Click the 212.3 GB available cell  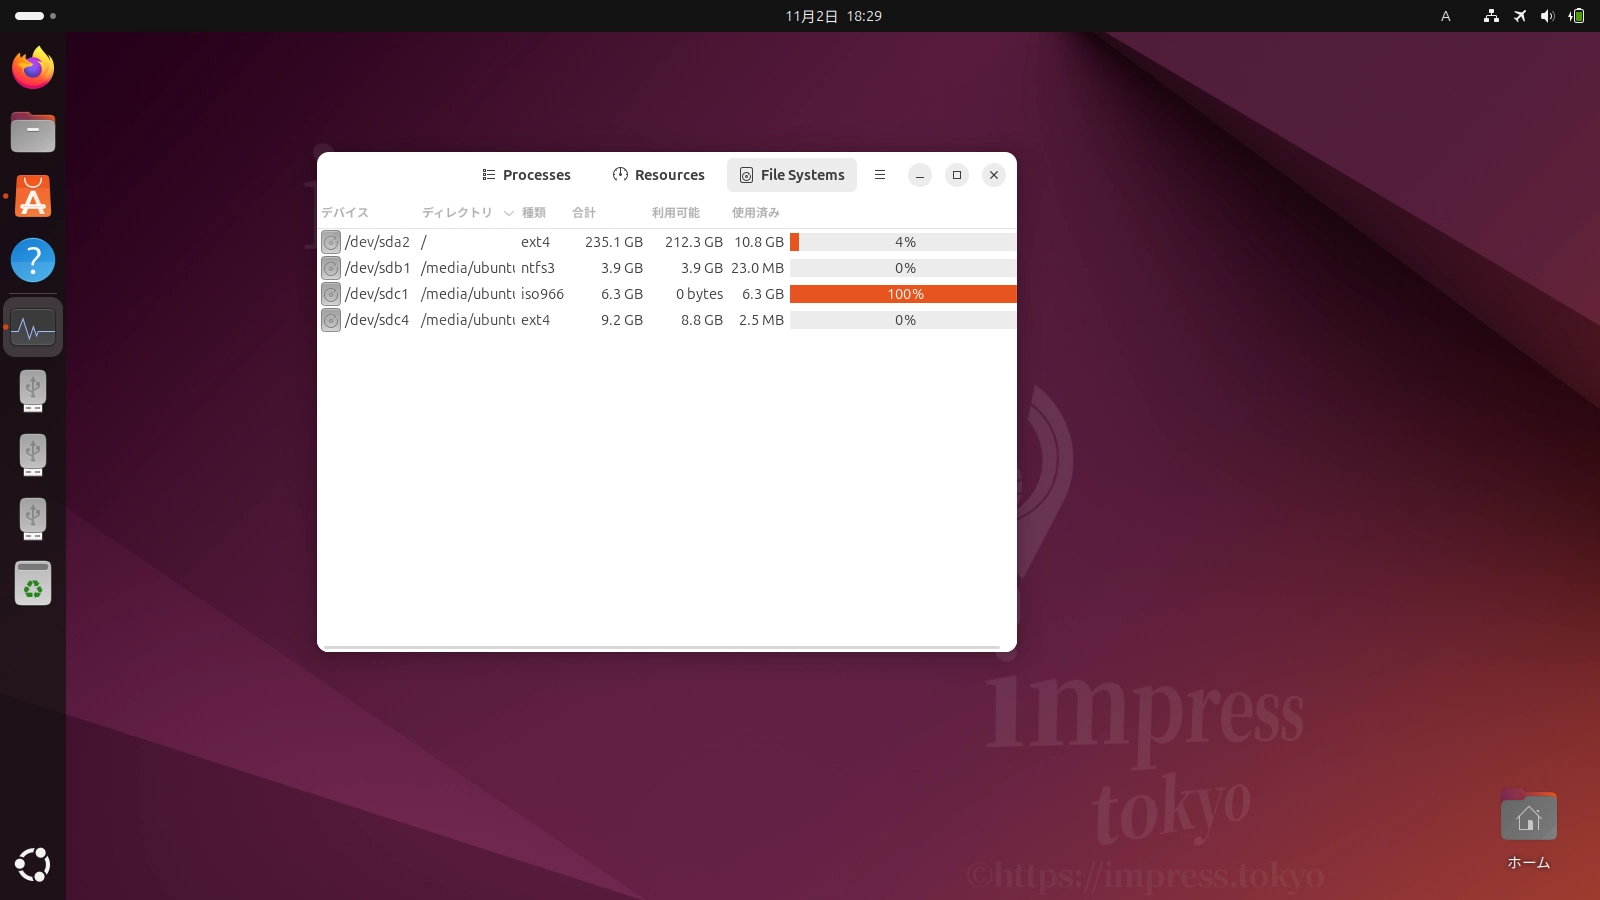(x=694, y=242)
